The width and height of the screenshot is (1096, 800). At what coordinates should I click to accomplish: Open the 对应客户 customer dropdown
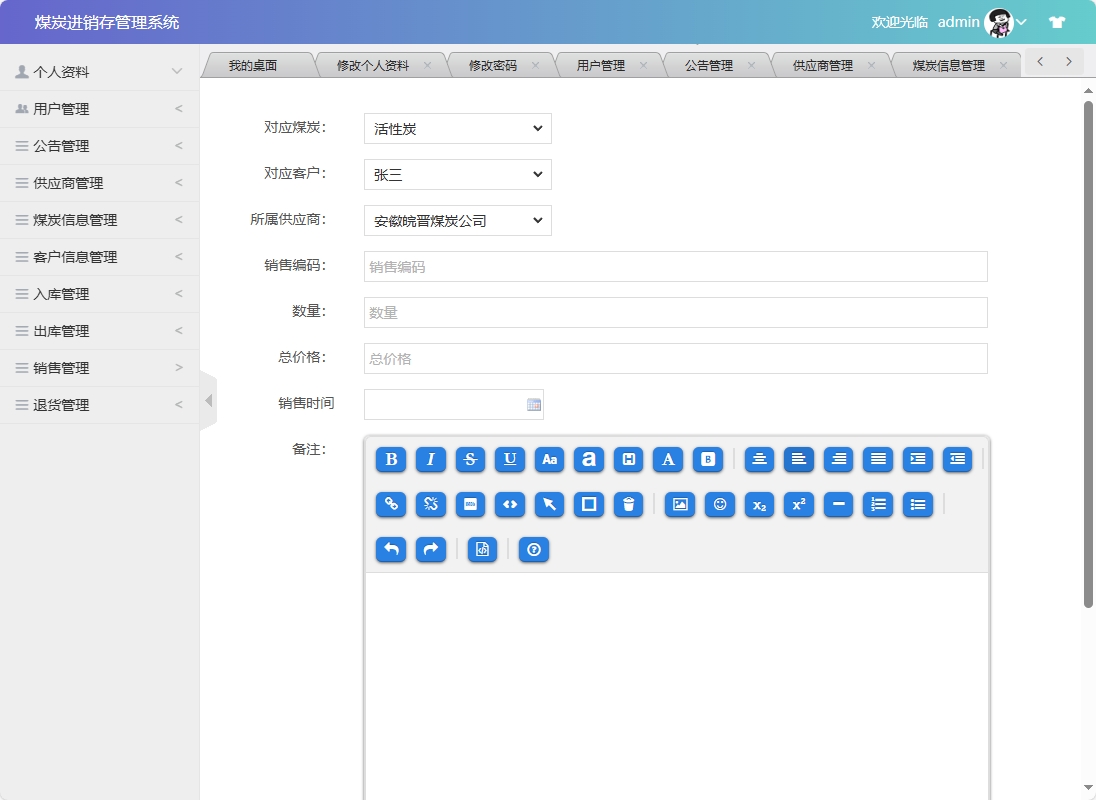(457, 174)
